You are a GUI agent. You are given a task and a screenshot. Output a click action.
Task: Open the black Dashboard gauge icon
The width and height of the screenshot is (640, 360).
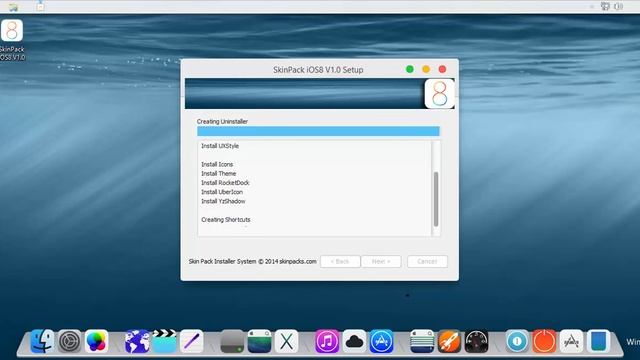pos(476,341)
